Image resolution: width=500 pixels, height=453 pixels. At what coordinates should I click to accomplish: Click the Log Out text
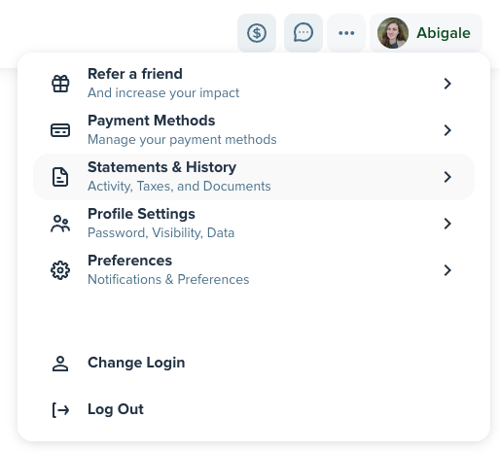115,409
